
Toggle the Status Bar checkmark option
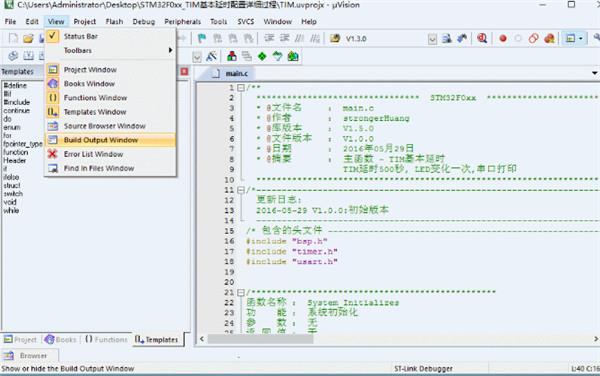point(52,36)
